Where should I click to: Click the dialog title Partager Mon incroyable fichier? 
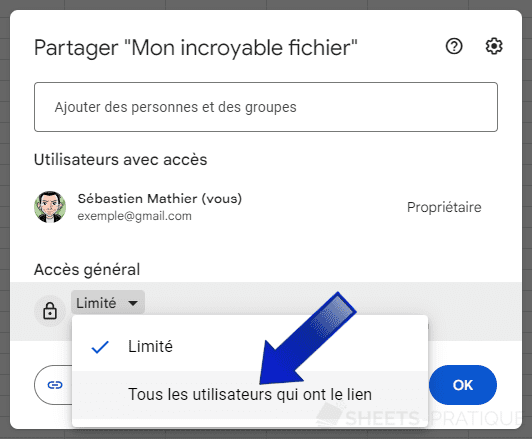click(x=196, y=48)
